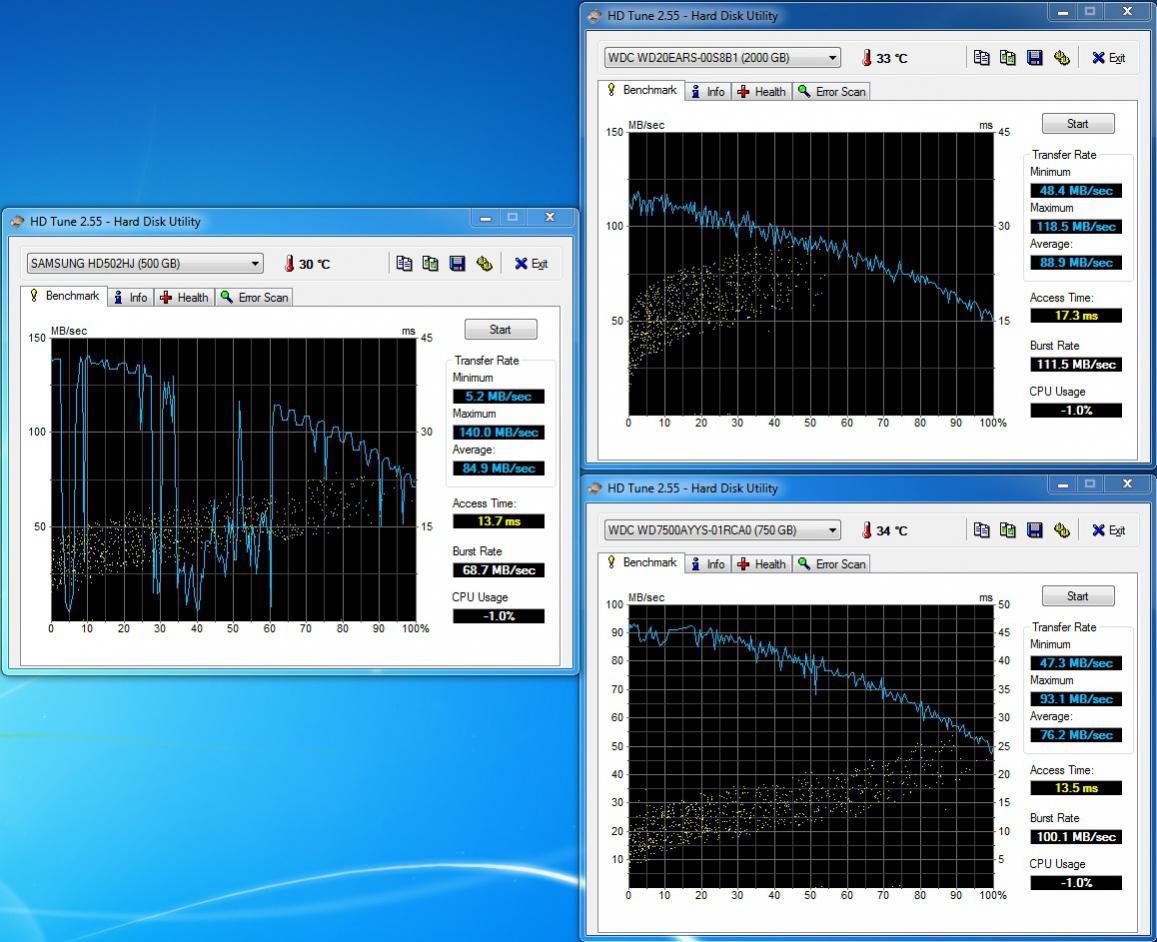Copy to clipboard icon in WD7500AYYS window

tap(981, 530)
